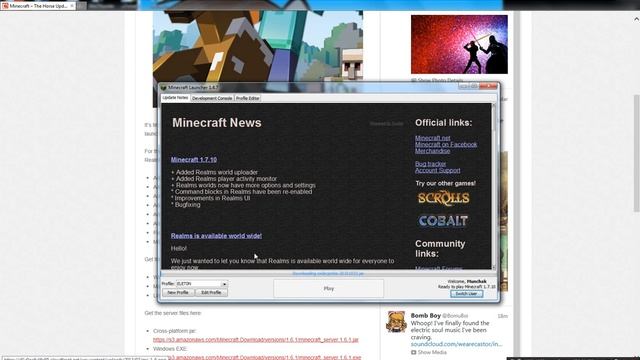Click the 'Added Realms world uploader' line
Viewport: 640px width, 360px height.
[215, 172]
